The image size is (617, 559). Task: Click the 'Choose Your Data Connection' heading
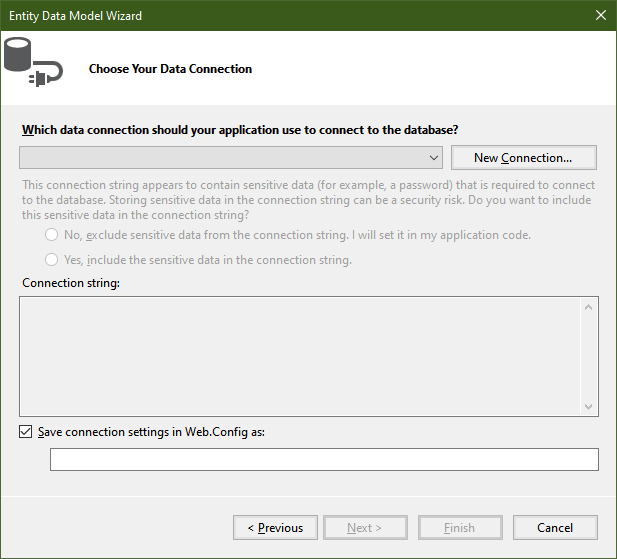[x=170, y=69]
